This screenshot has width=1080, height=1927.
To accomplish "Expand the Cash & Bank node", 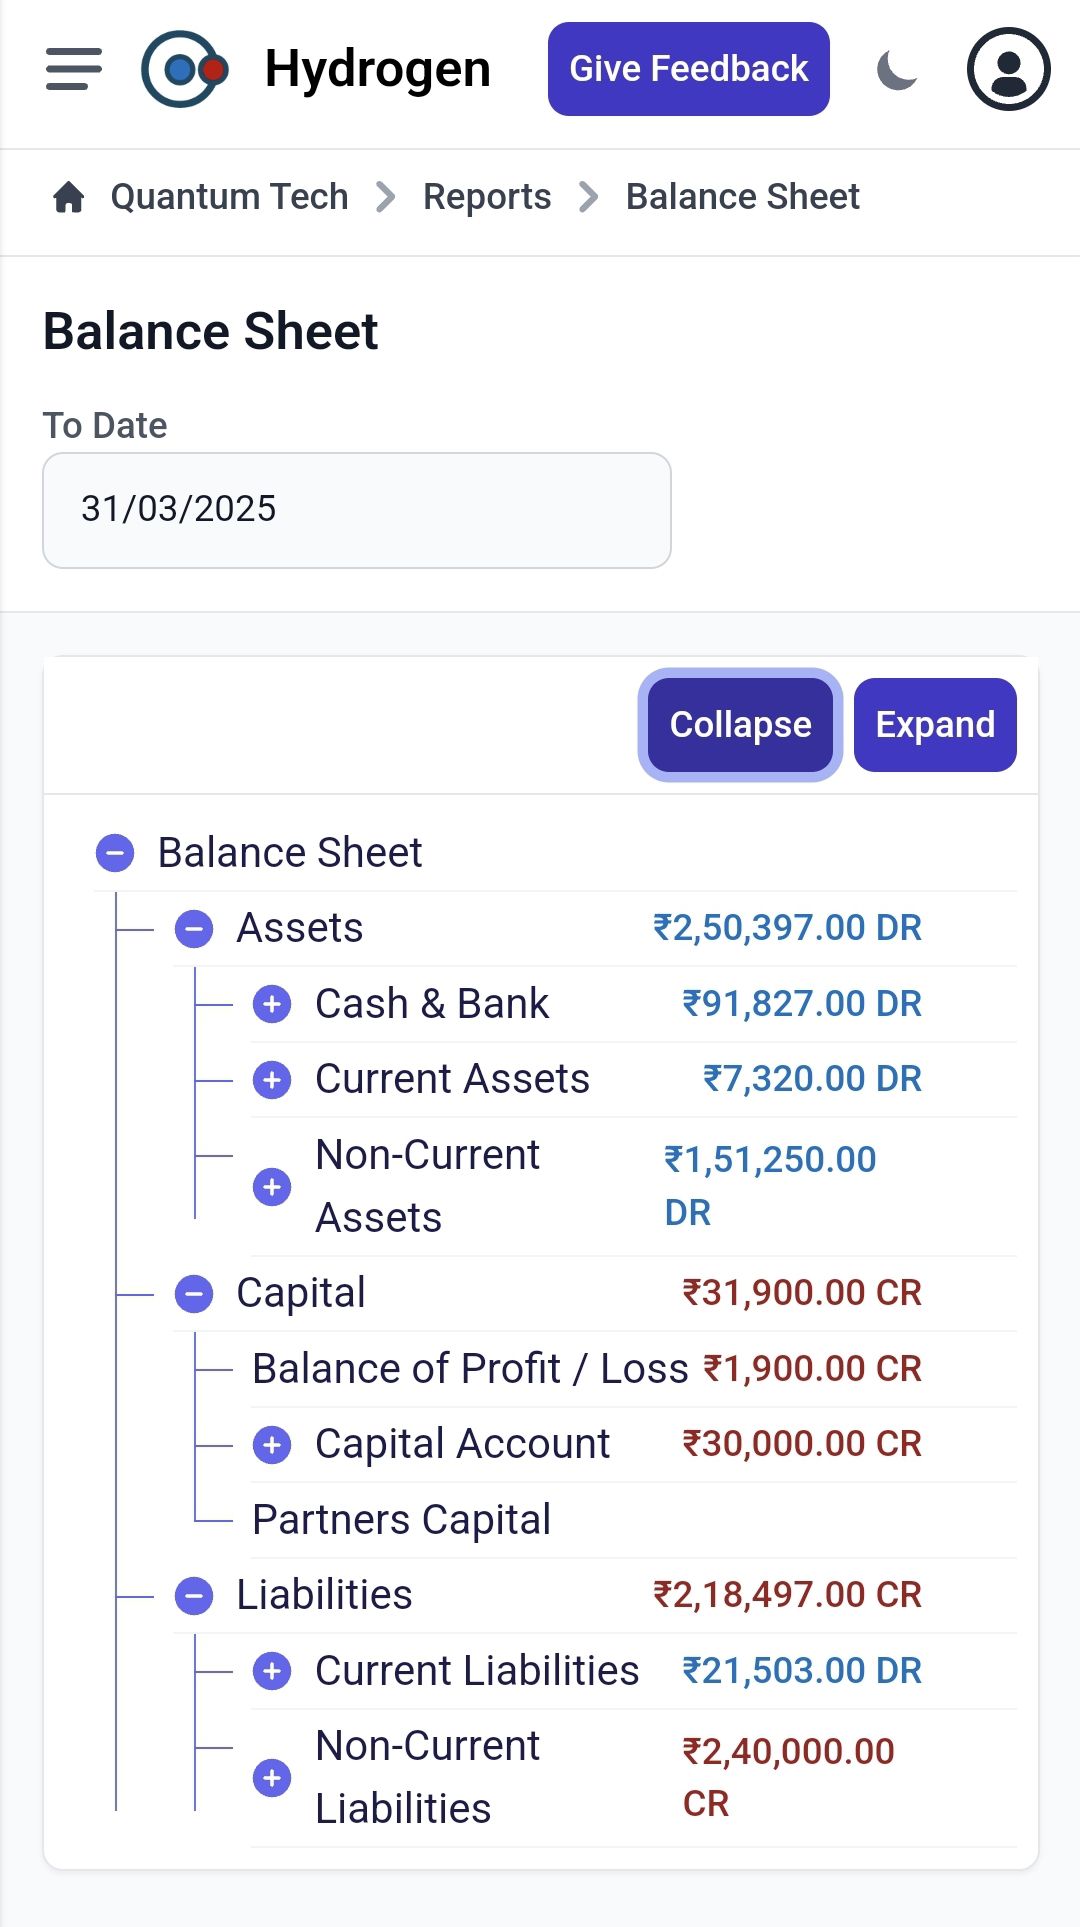I will [272, 1004].
